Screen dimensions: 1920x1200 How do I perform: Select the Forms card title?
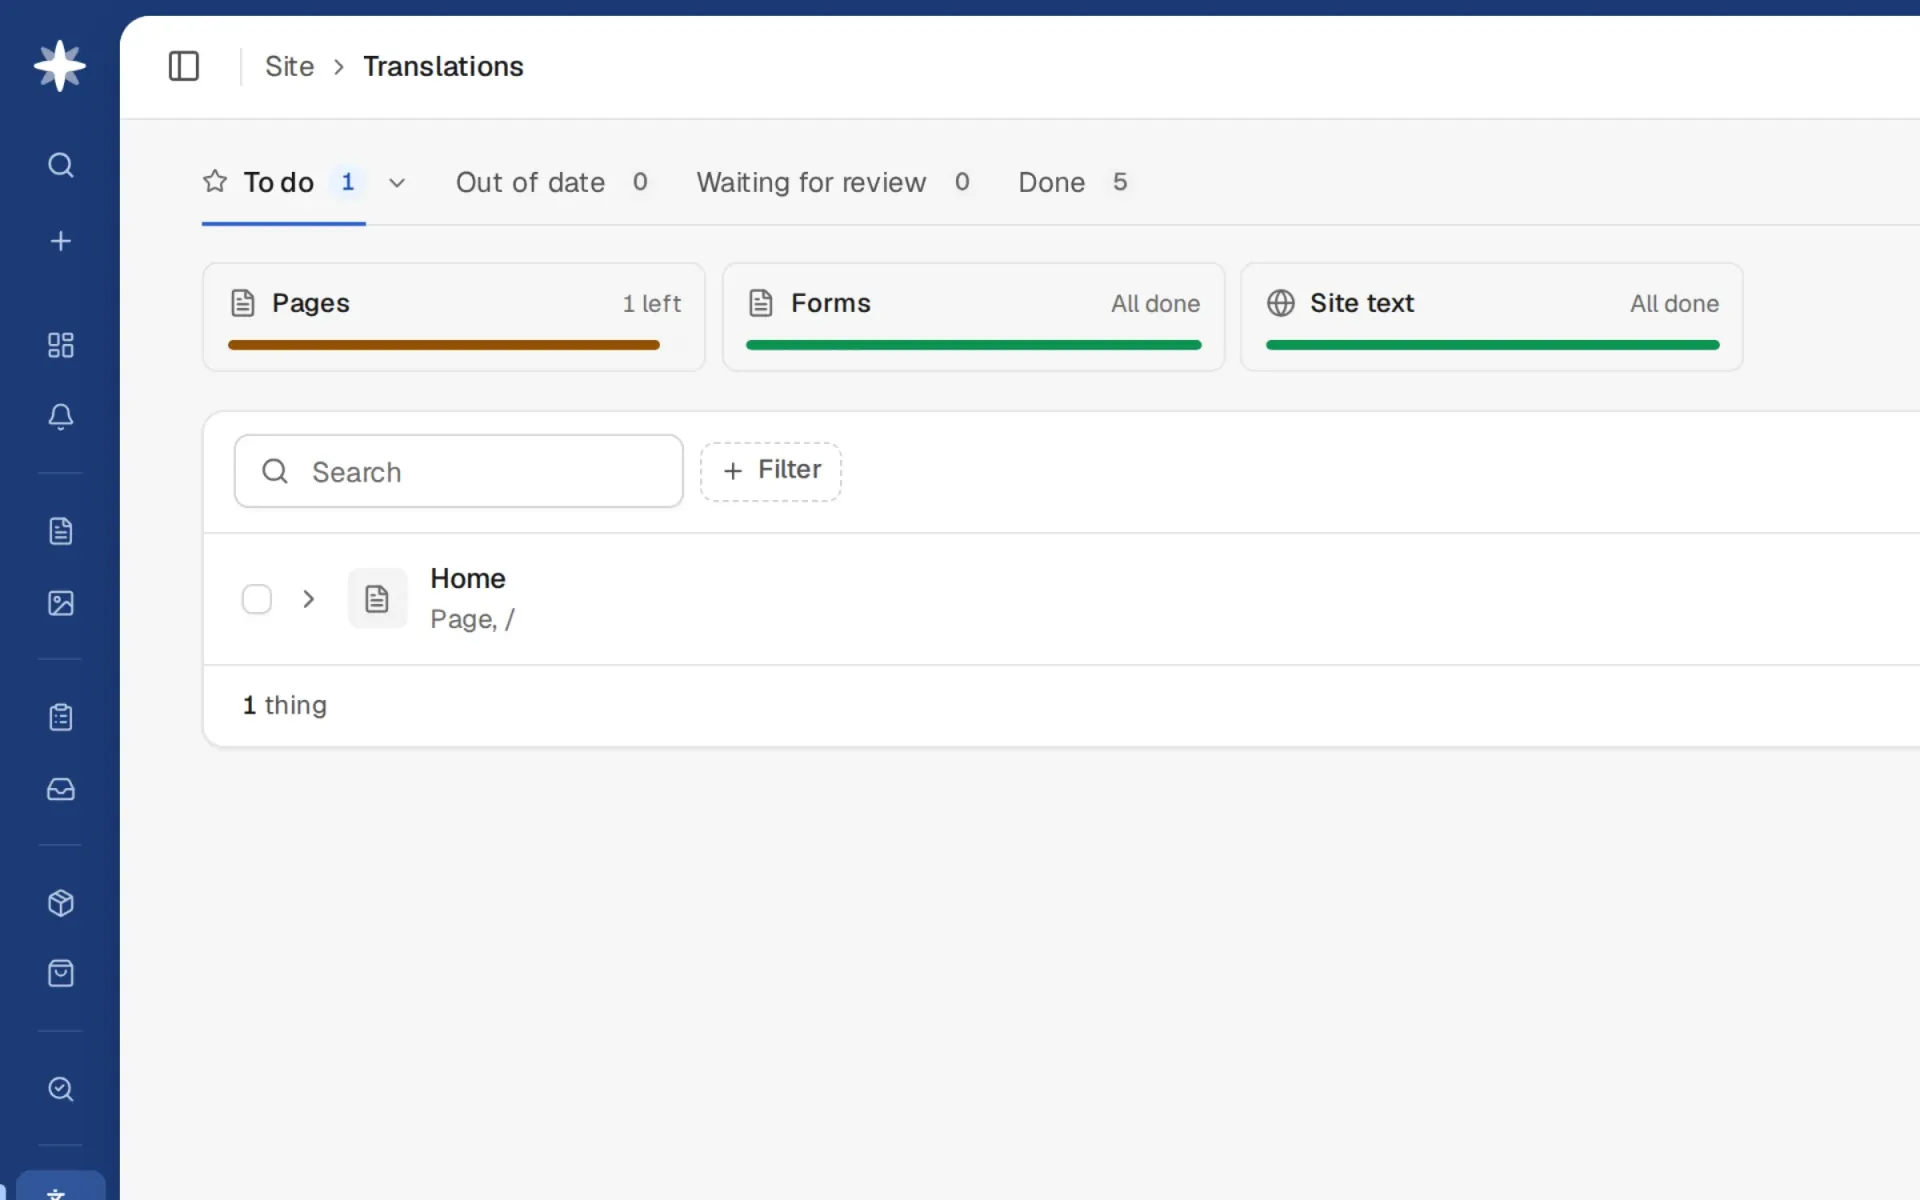(831, 303)
